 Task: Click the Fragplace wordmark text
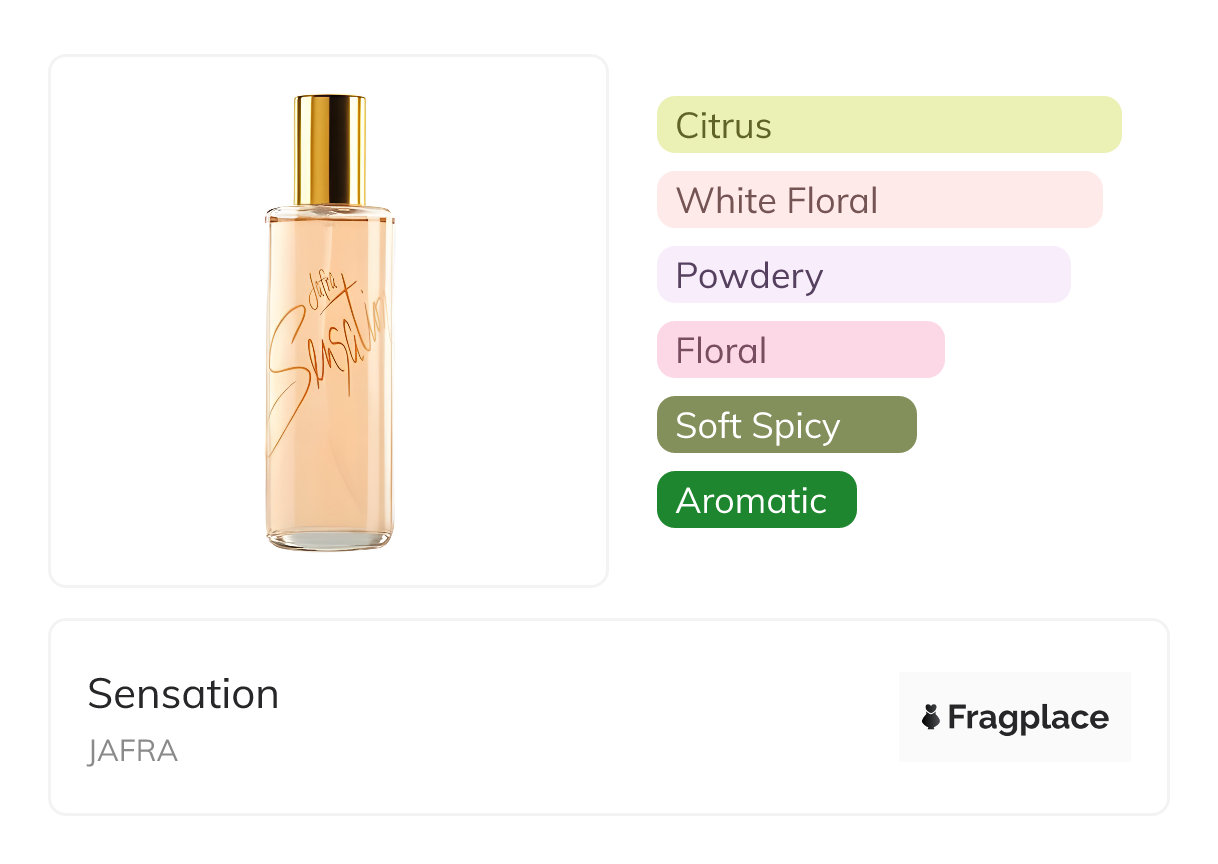1027,717
